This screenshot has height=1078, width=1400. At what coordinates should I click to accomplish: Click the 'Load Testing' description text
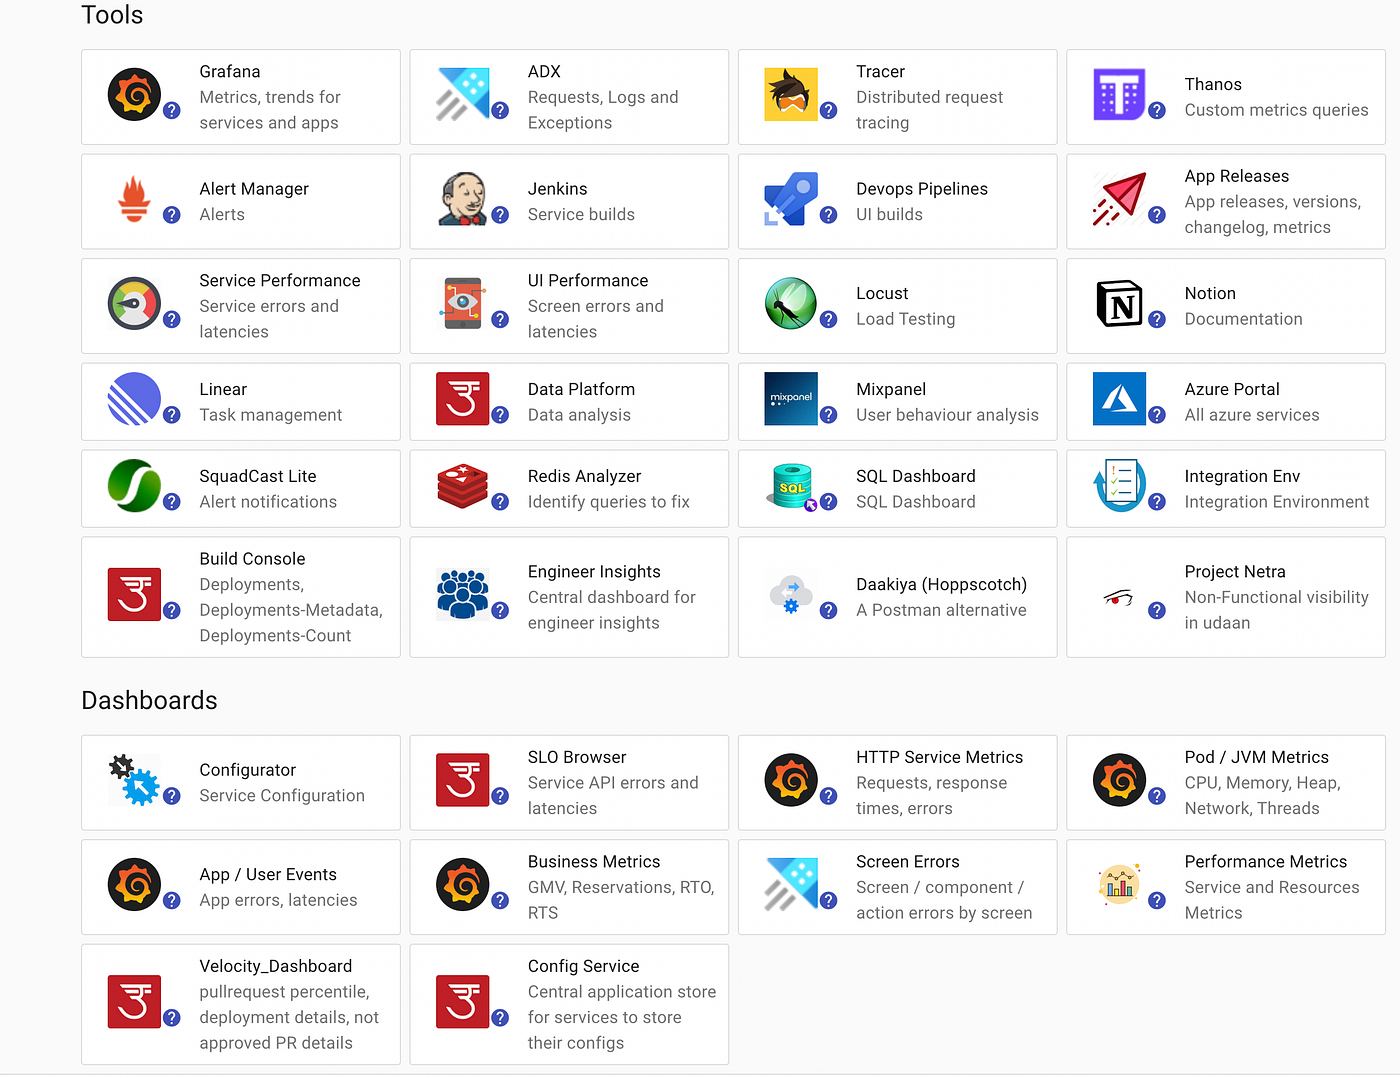tap(906, 319)
